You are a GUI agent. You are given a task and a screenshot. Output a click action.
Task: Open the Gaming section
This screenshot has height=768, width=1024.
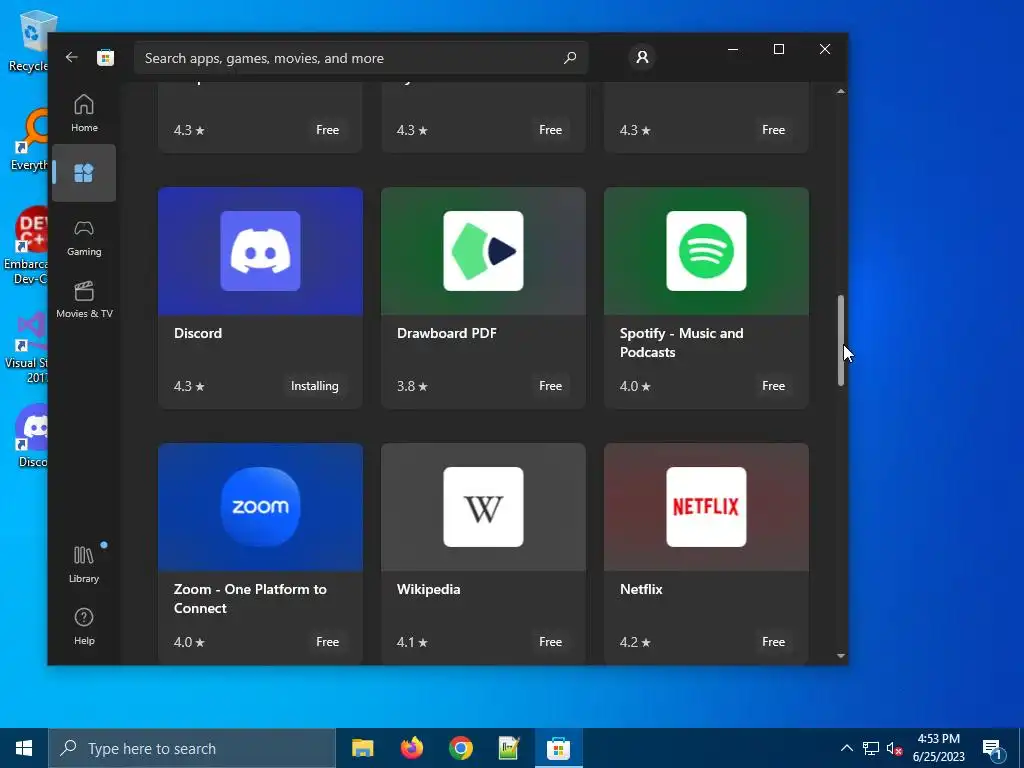coord(84,238)
